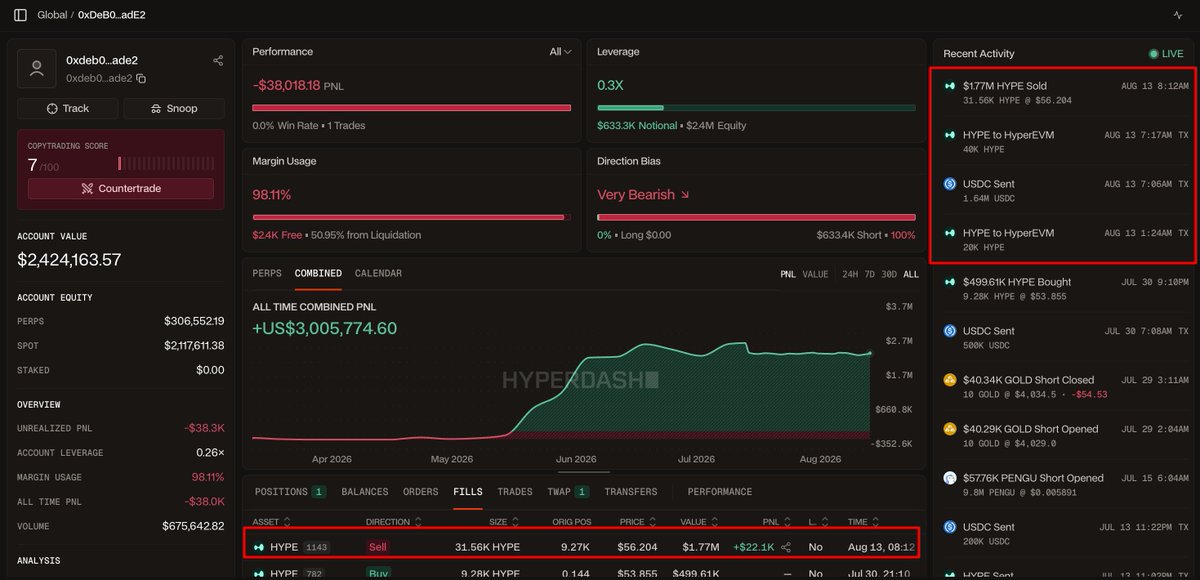This screenshot has height=580, width=1200.
Task: Click the share icon beside wallet name
Action: point(218,61)
